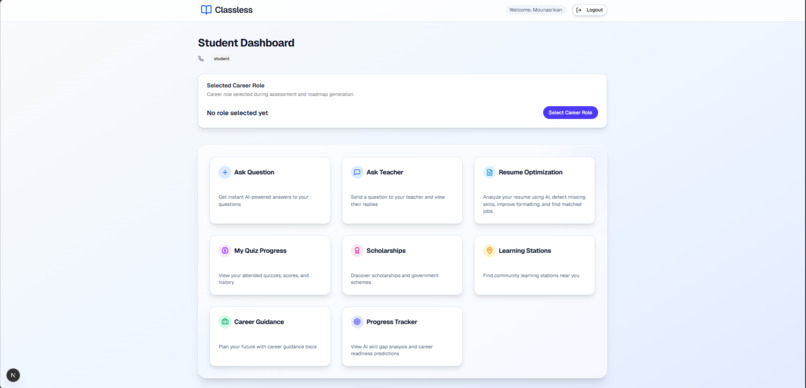806x388 pixels.
Task: Open the Ask Question card title
Action: 254,172
